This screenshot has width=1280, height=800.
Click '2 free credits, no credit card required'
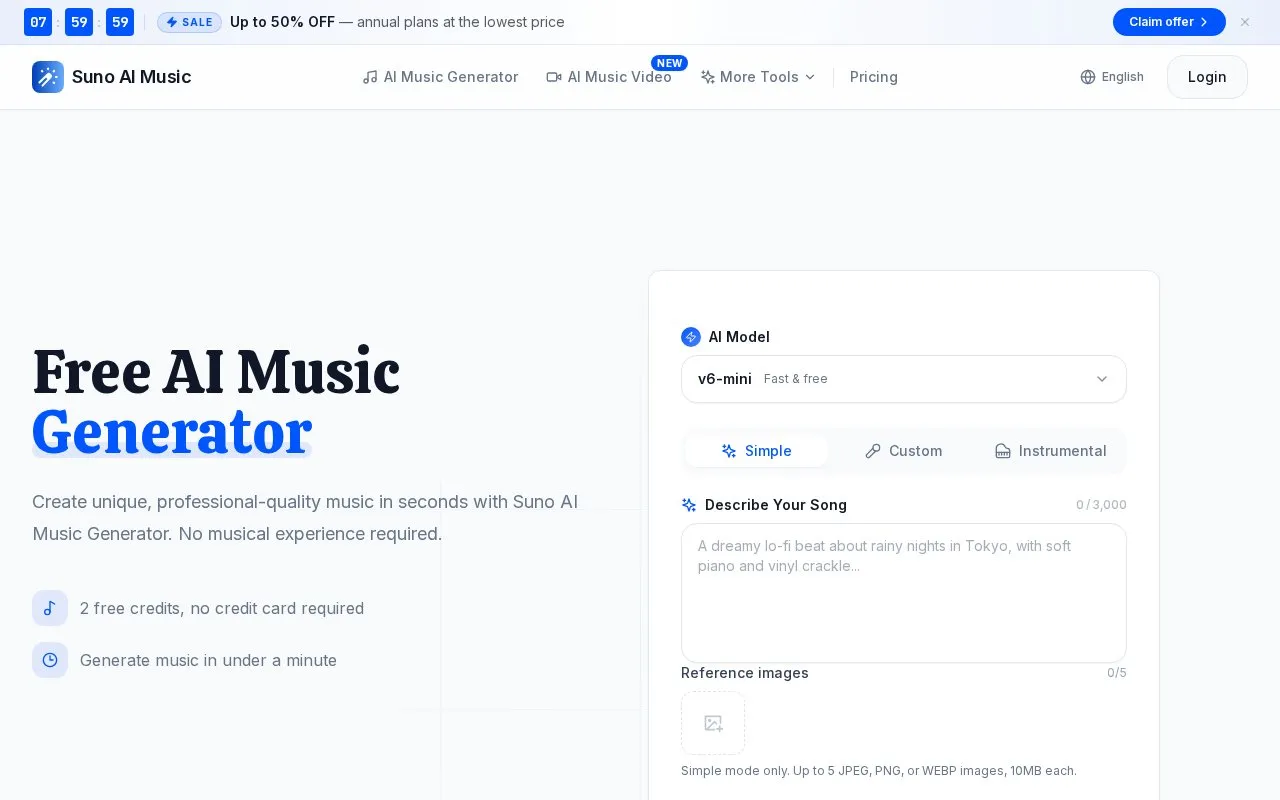[222, 608]
